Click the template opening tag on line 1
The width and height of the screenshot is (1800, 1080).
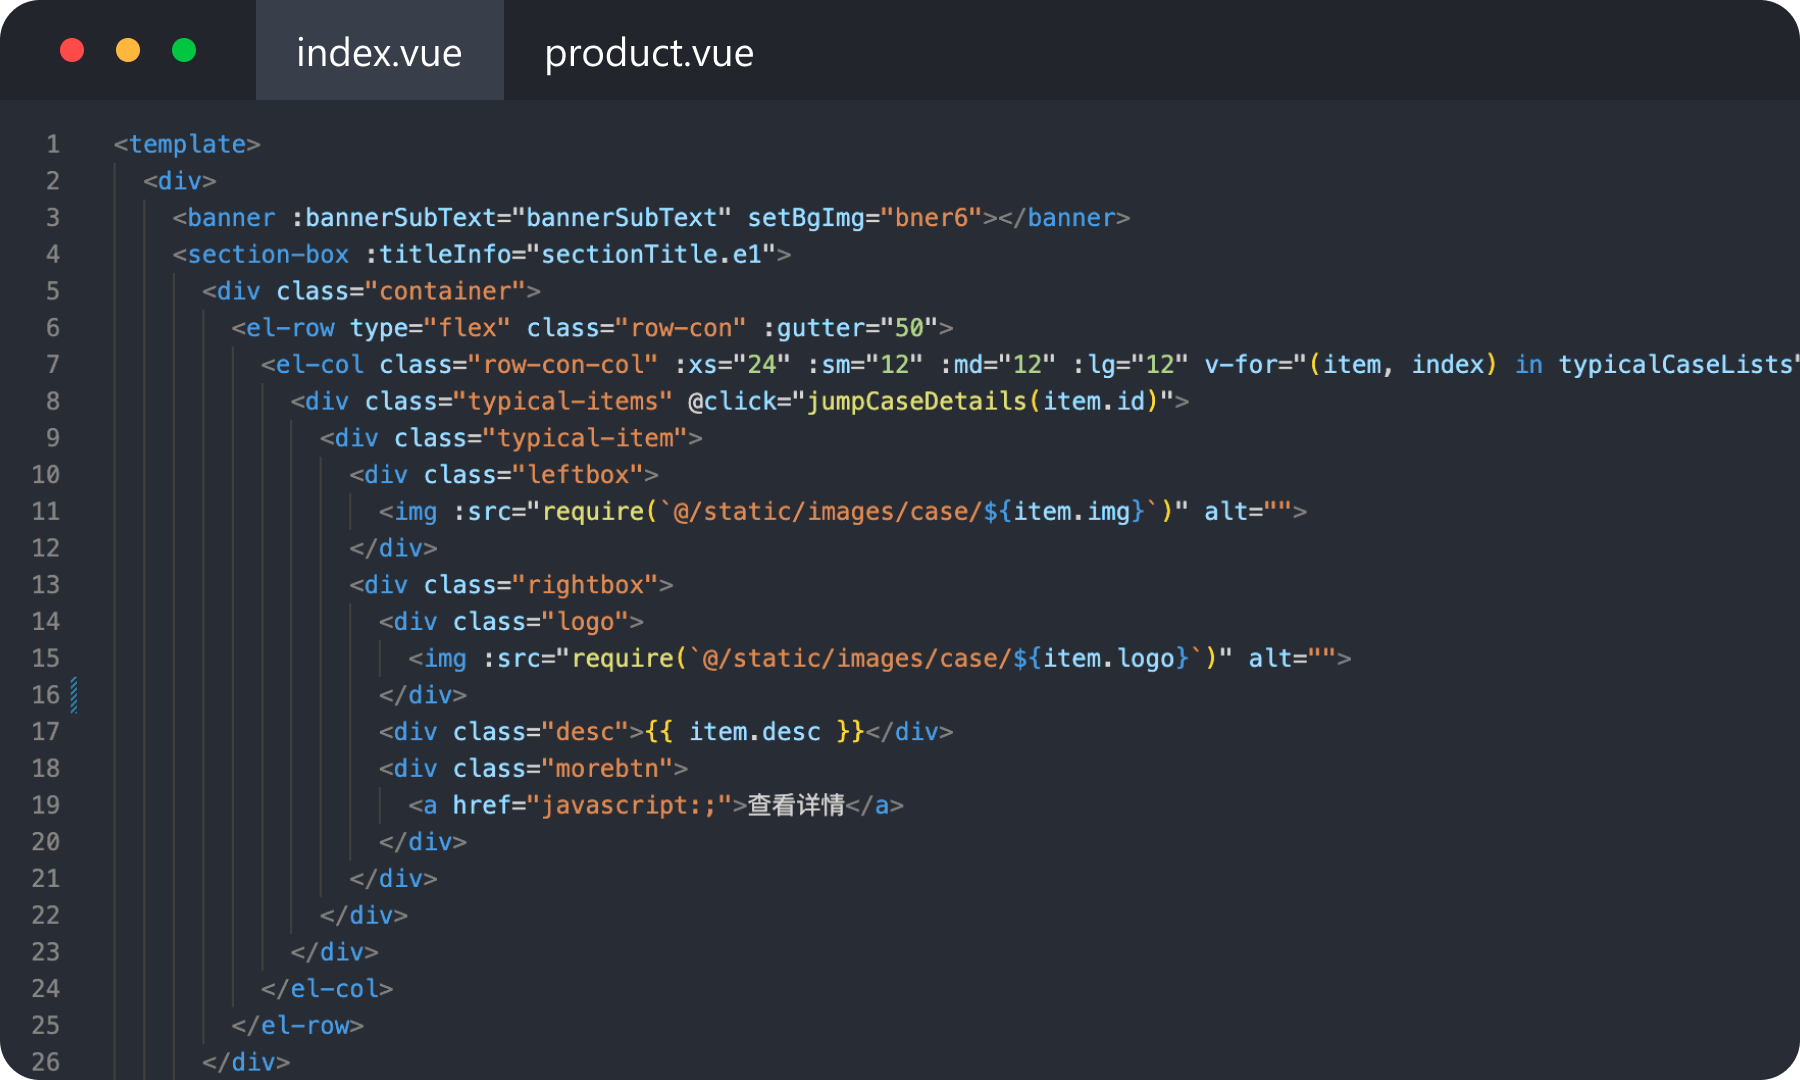pos(186,144)
